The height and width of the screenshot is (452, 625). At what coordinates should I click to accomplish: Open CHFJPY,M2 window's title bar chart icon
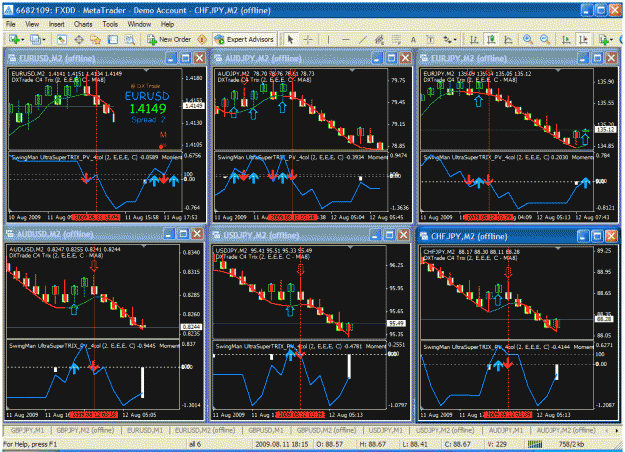[x=424, y=236]
